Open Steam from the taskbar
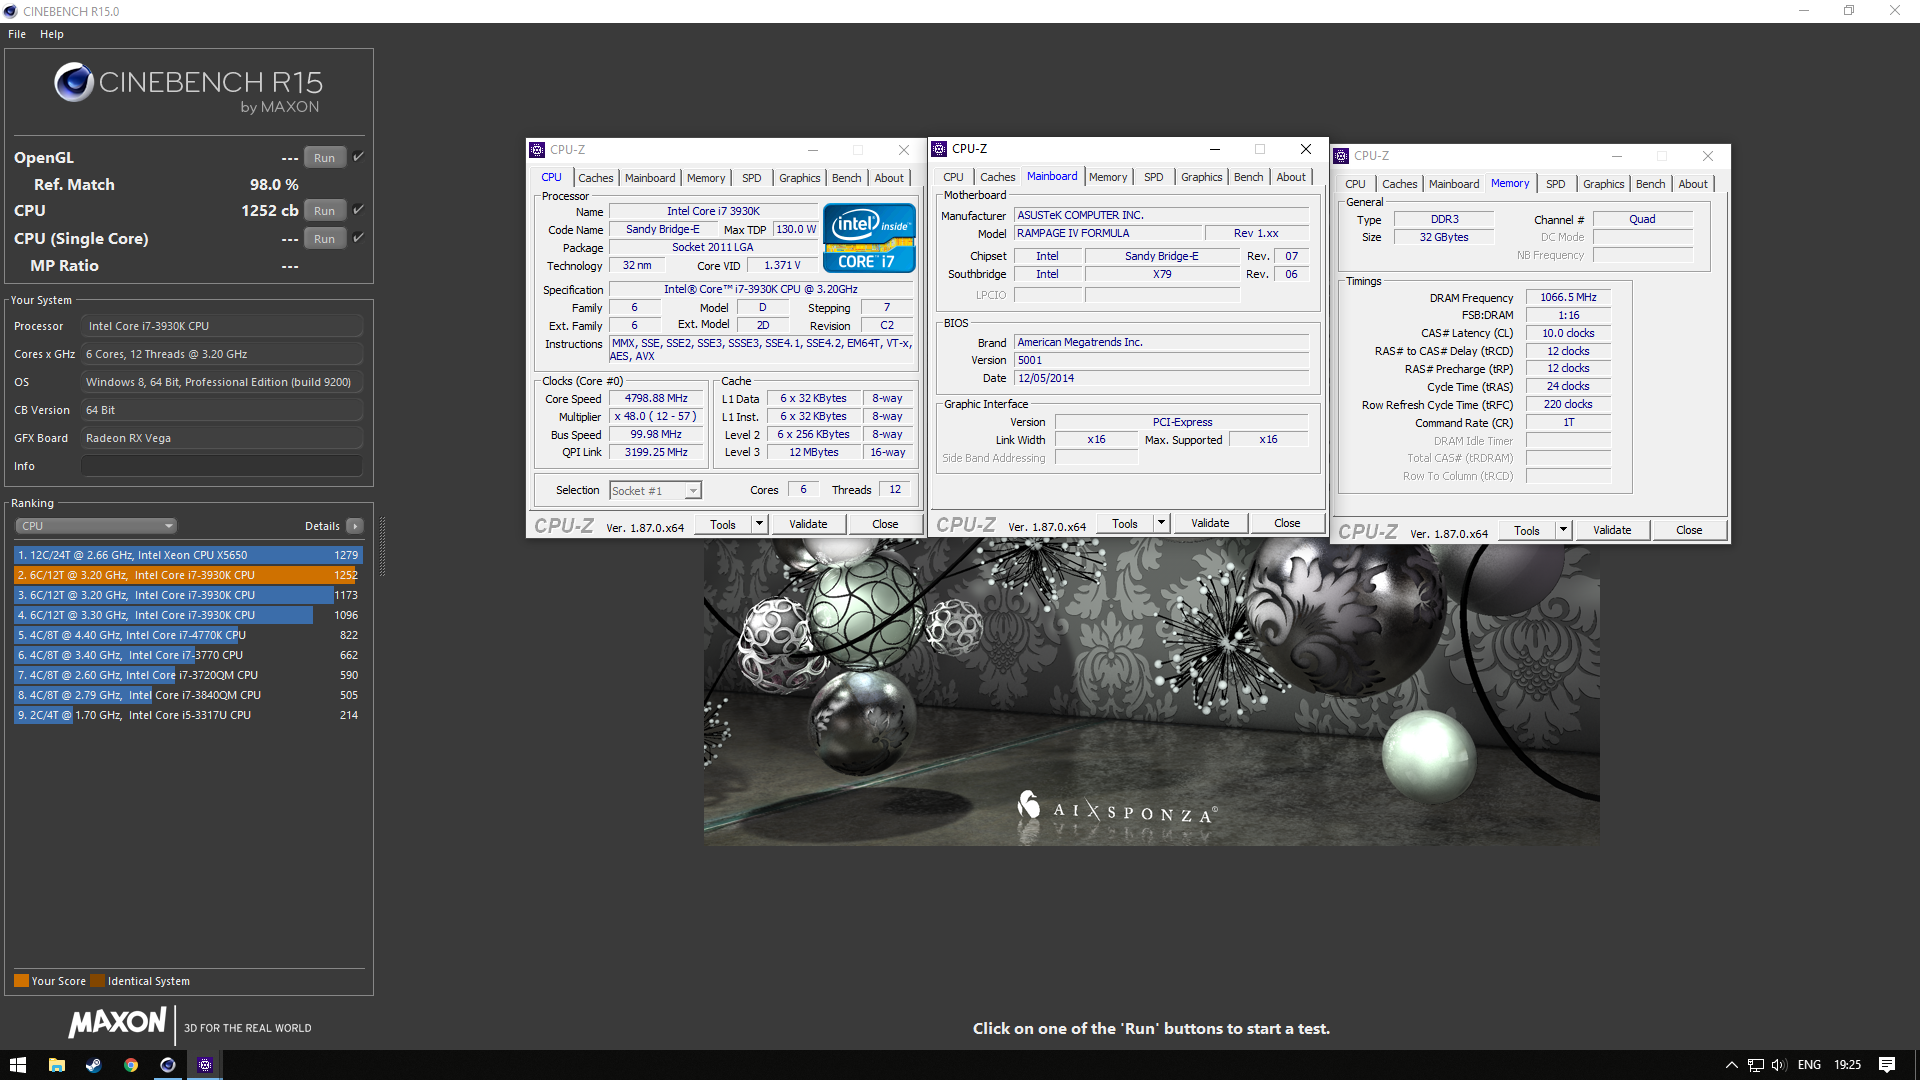The image size is (1920, 1080). click(x=93, y=1065)
